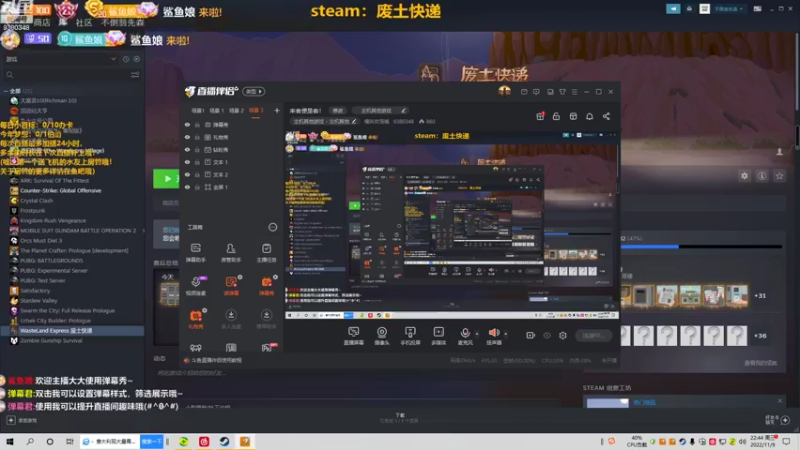Toggle visibility of 钻粉秀 layer
The image size is (800, 450).
tap(187, 149)
